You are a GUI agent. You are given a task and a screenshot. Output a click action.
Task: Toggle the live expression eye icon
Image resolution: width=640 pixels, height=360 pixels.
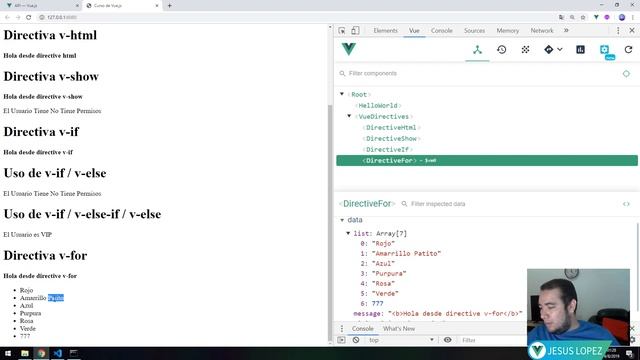(x=447, y=340)
